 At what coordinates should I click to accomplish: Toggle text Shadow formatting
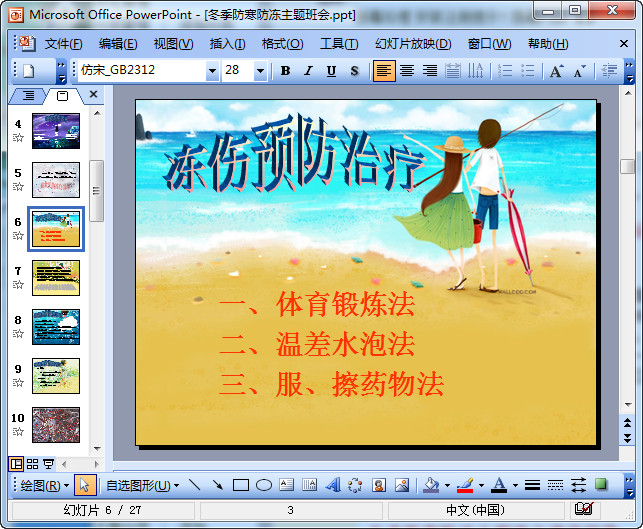[x=354, y=71]
